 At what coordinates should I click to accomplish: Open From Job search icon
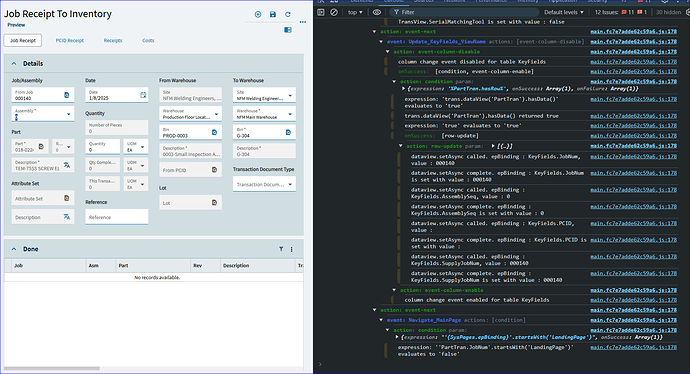[67, 95]
